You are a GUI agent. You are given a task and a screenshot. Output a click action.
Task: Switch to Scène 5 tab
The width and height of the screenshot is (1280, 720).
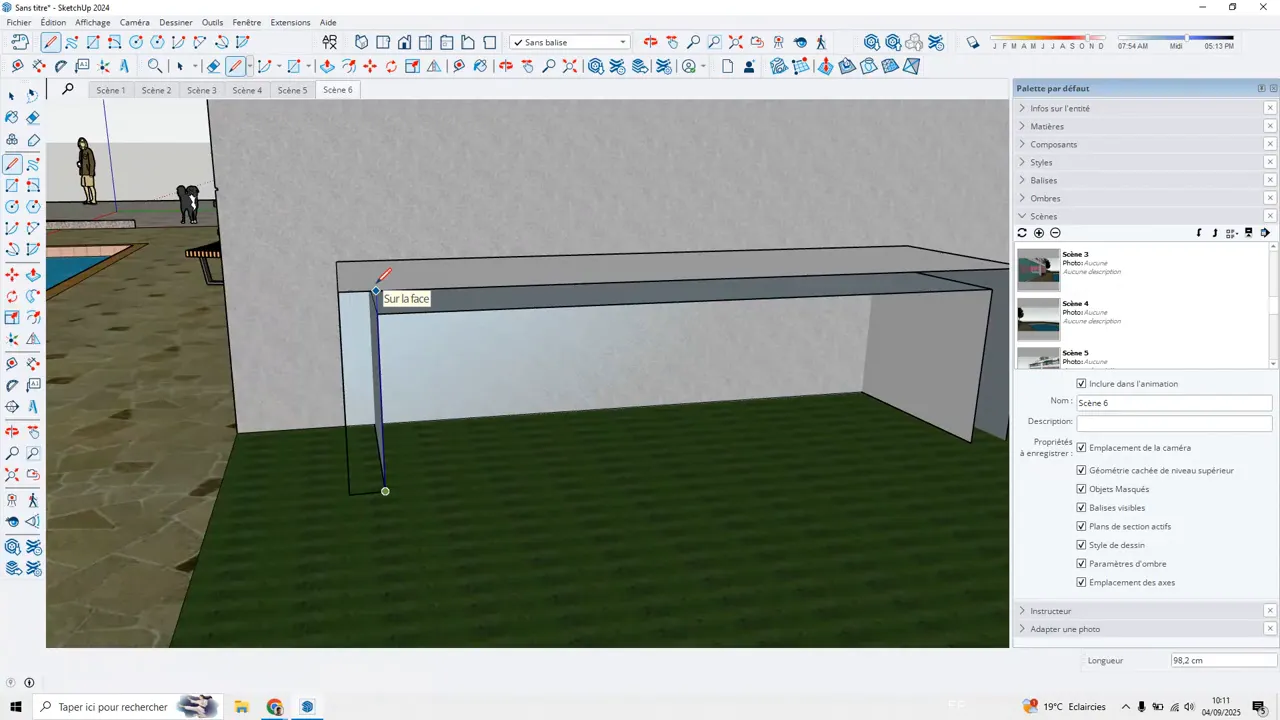pos(292,90)
